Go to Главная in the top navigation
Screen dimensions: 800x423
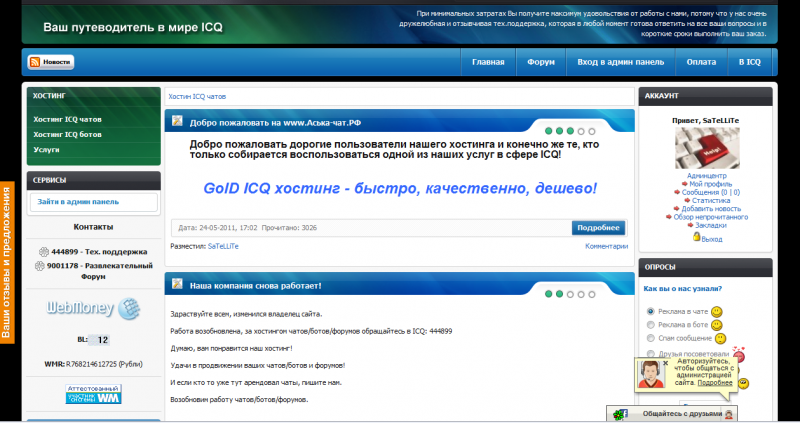click(488, 62)
